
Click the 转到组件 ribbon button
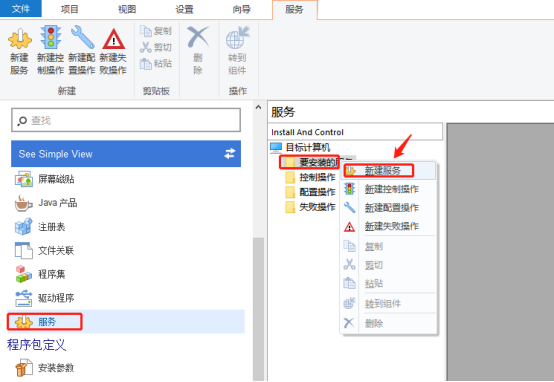(237, 51)
